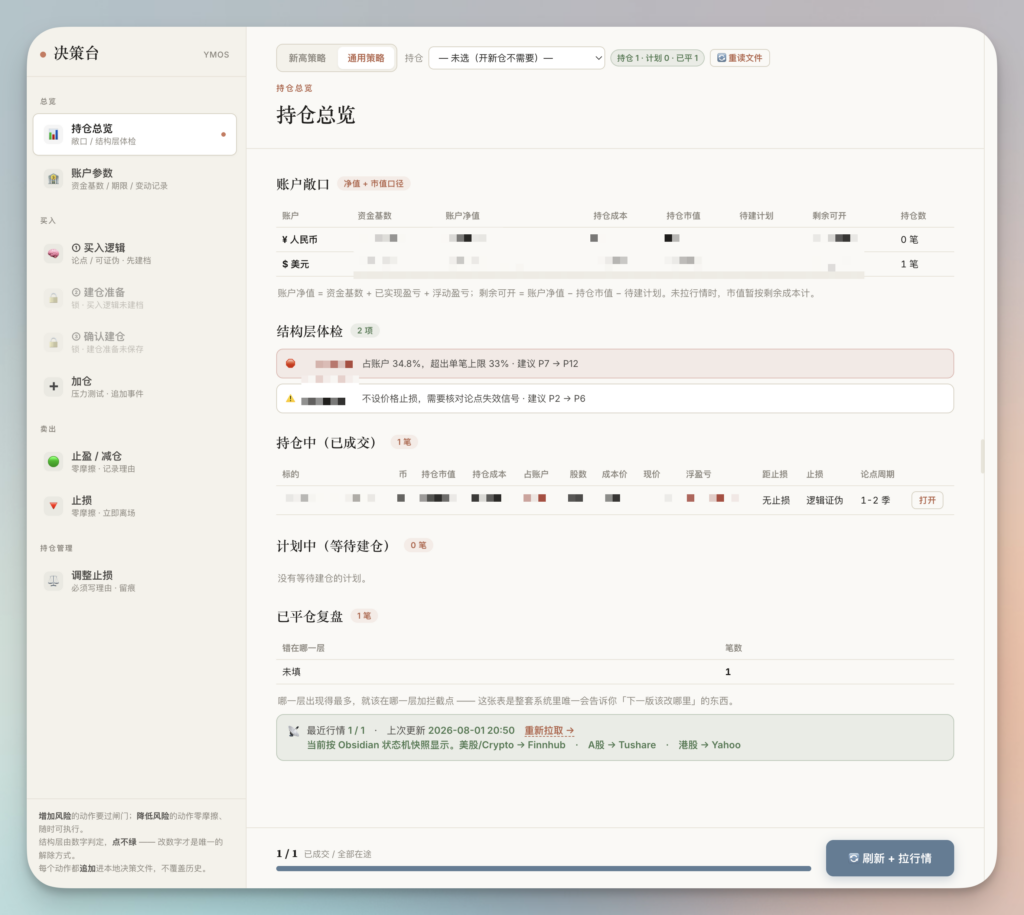Click the 逻辑证伪 stop-loss cell
The height and width of the screenshot is (915, 1024).
coord(824,500)
